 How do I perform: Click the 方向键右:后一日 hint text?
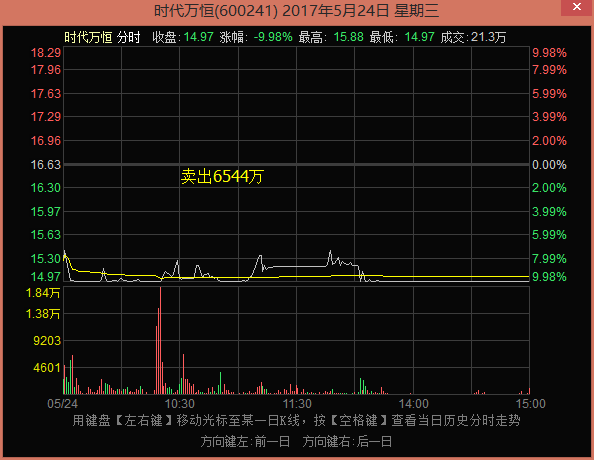tap(347, 442)
